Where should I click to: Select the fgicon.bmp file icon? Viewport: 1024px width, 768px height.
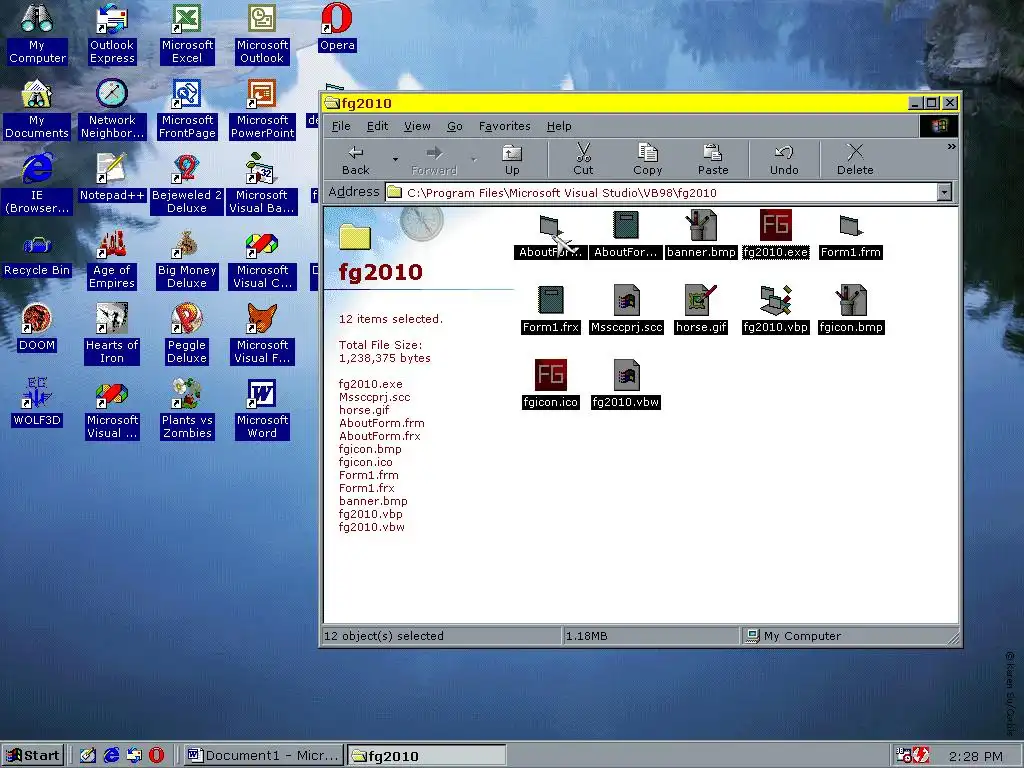point(850,300)
